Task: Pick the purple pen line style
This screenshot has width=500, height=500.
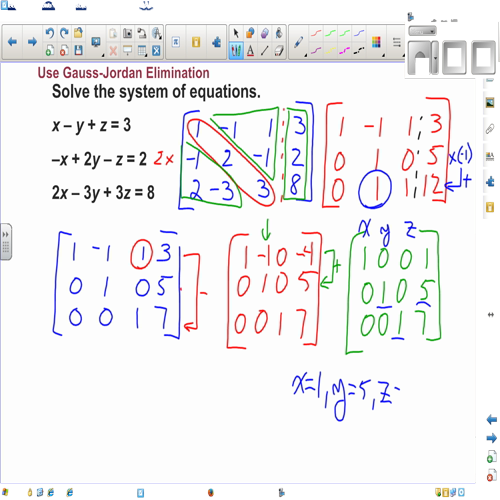Action: coord(316,51)
